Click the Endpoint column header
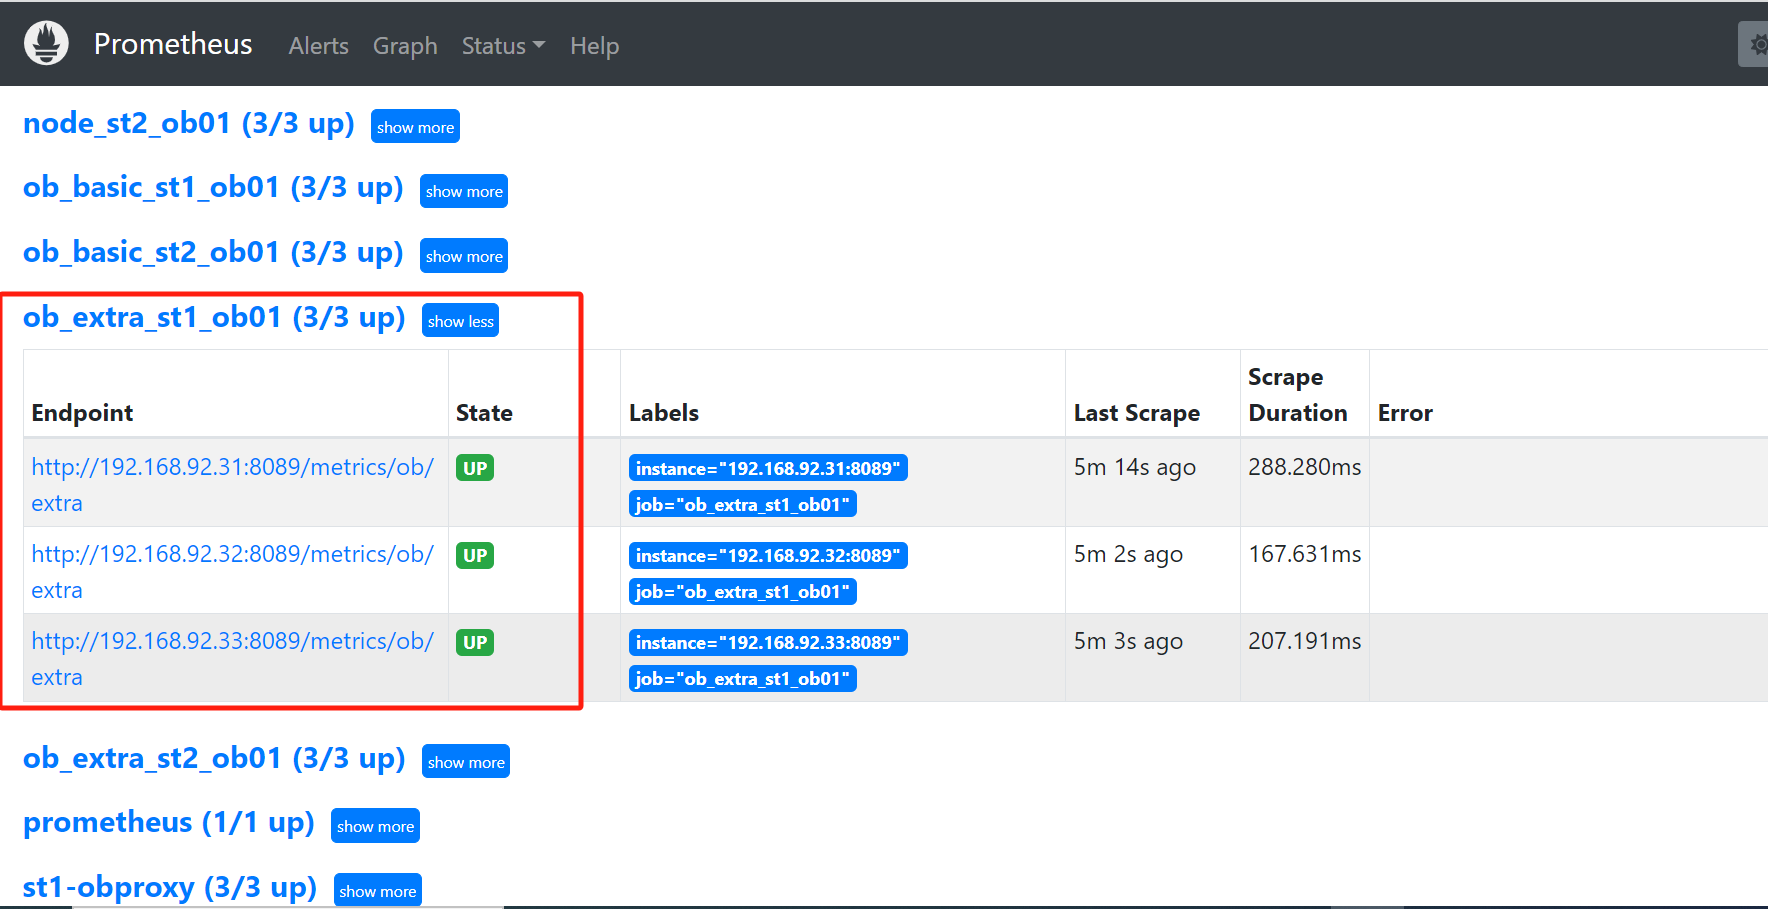This screenshot has height=909, width=1768. point(82,413)
